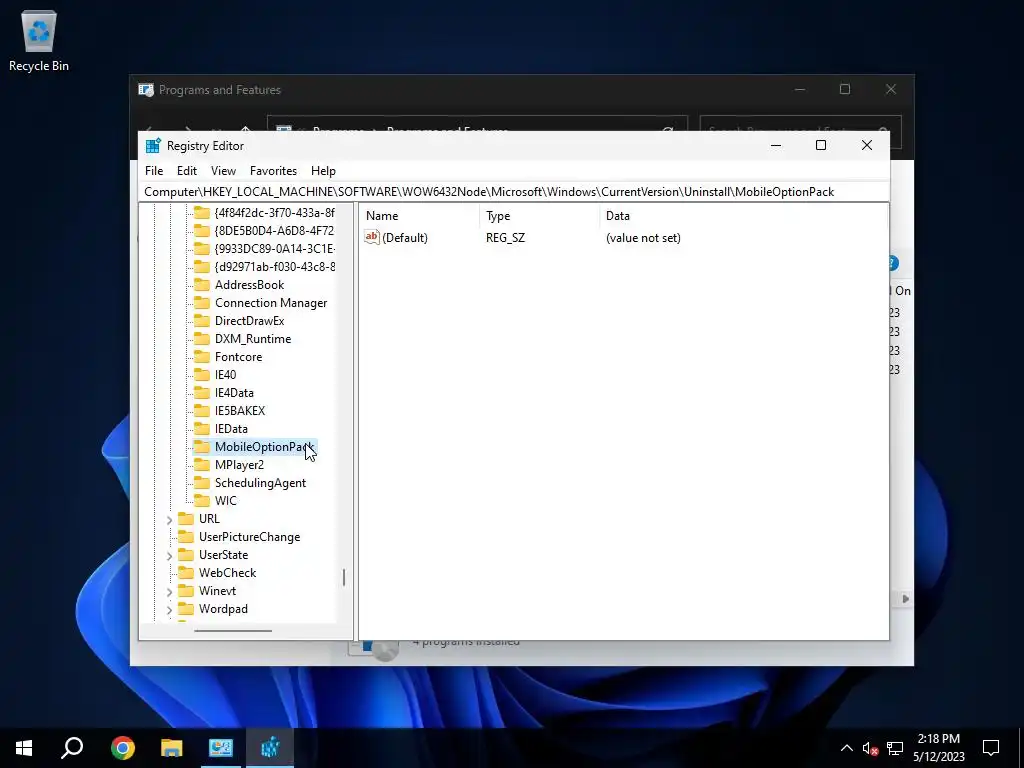Click the Connection Manager folder icon

click(202, 303)
